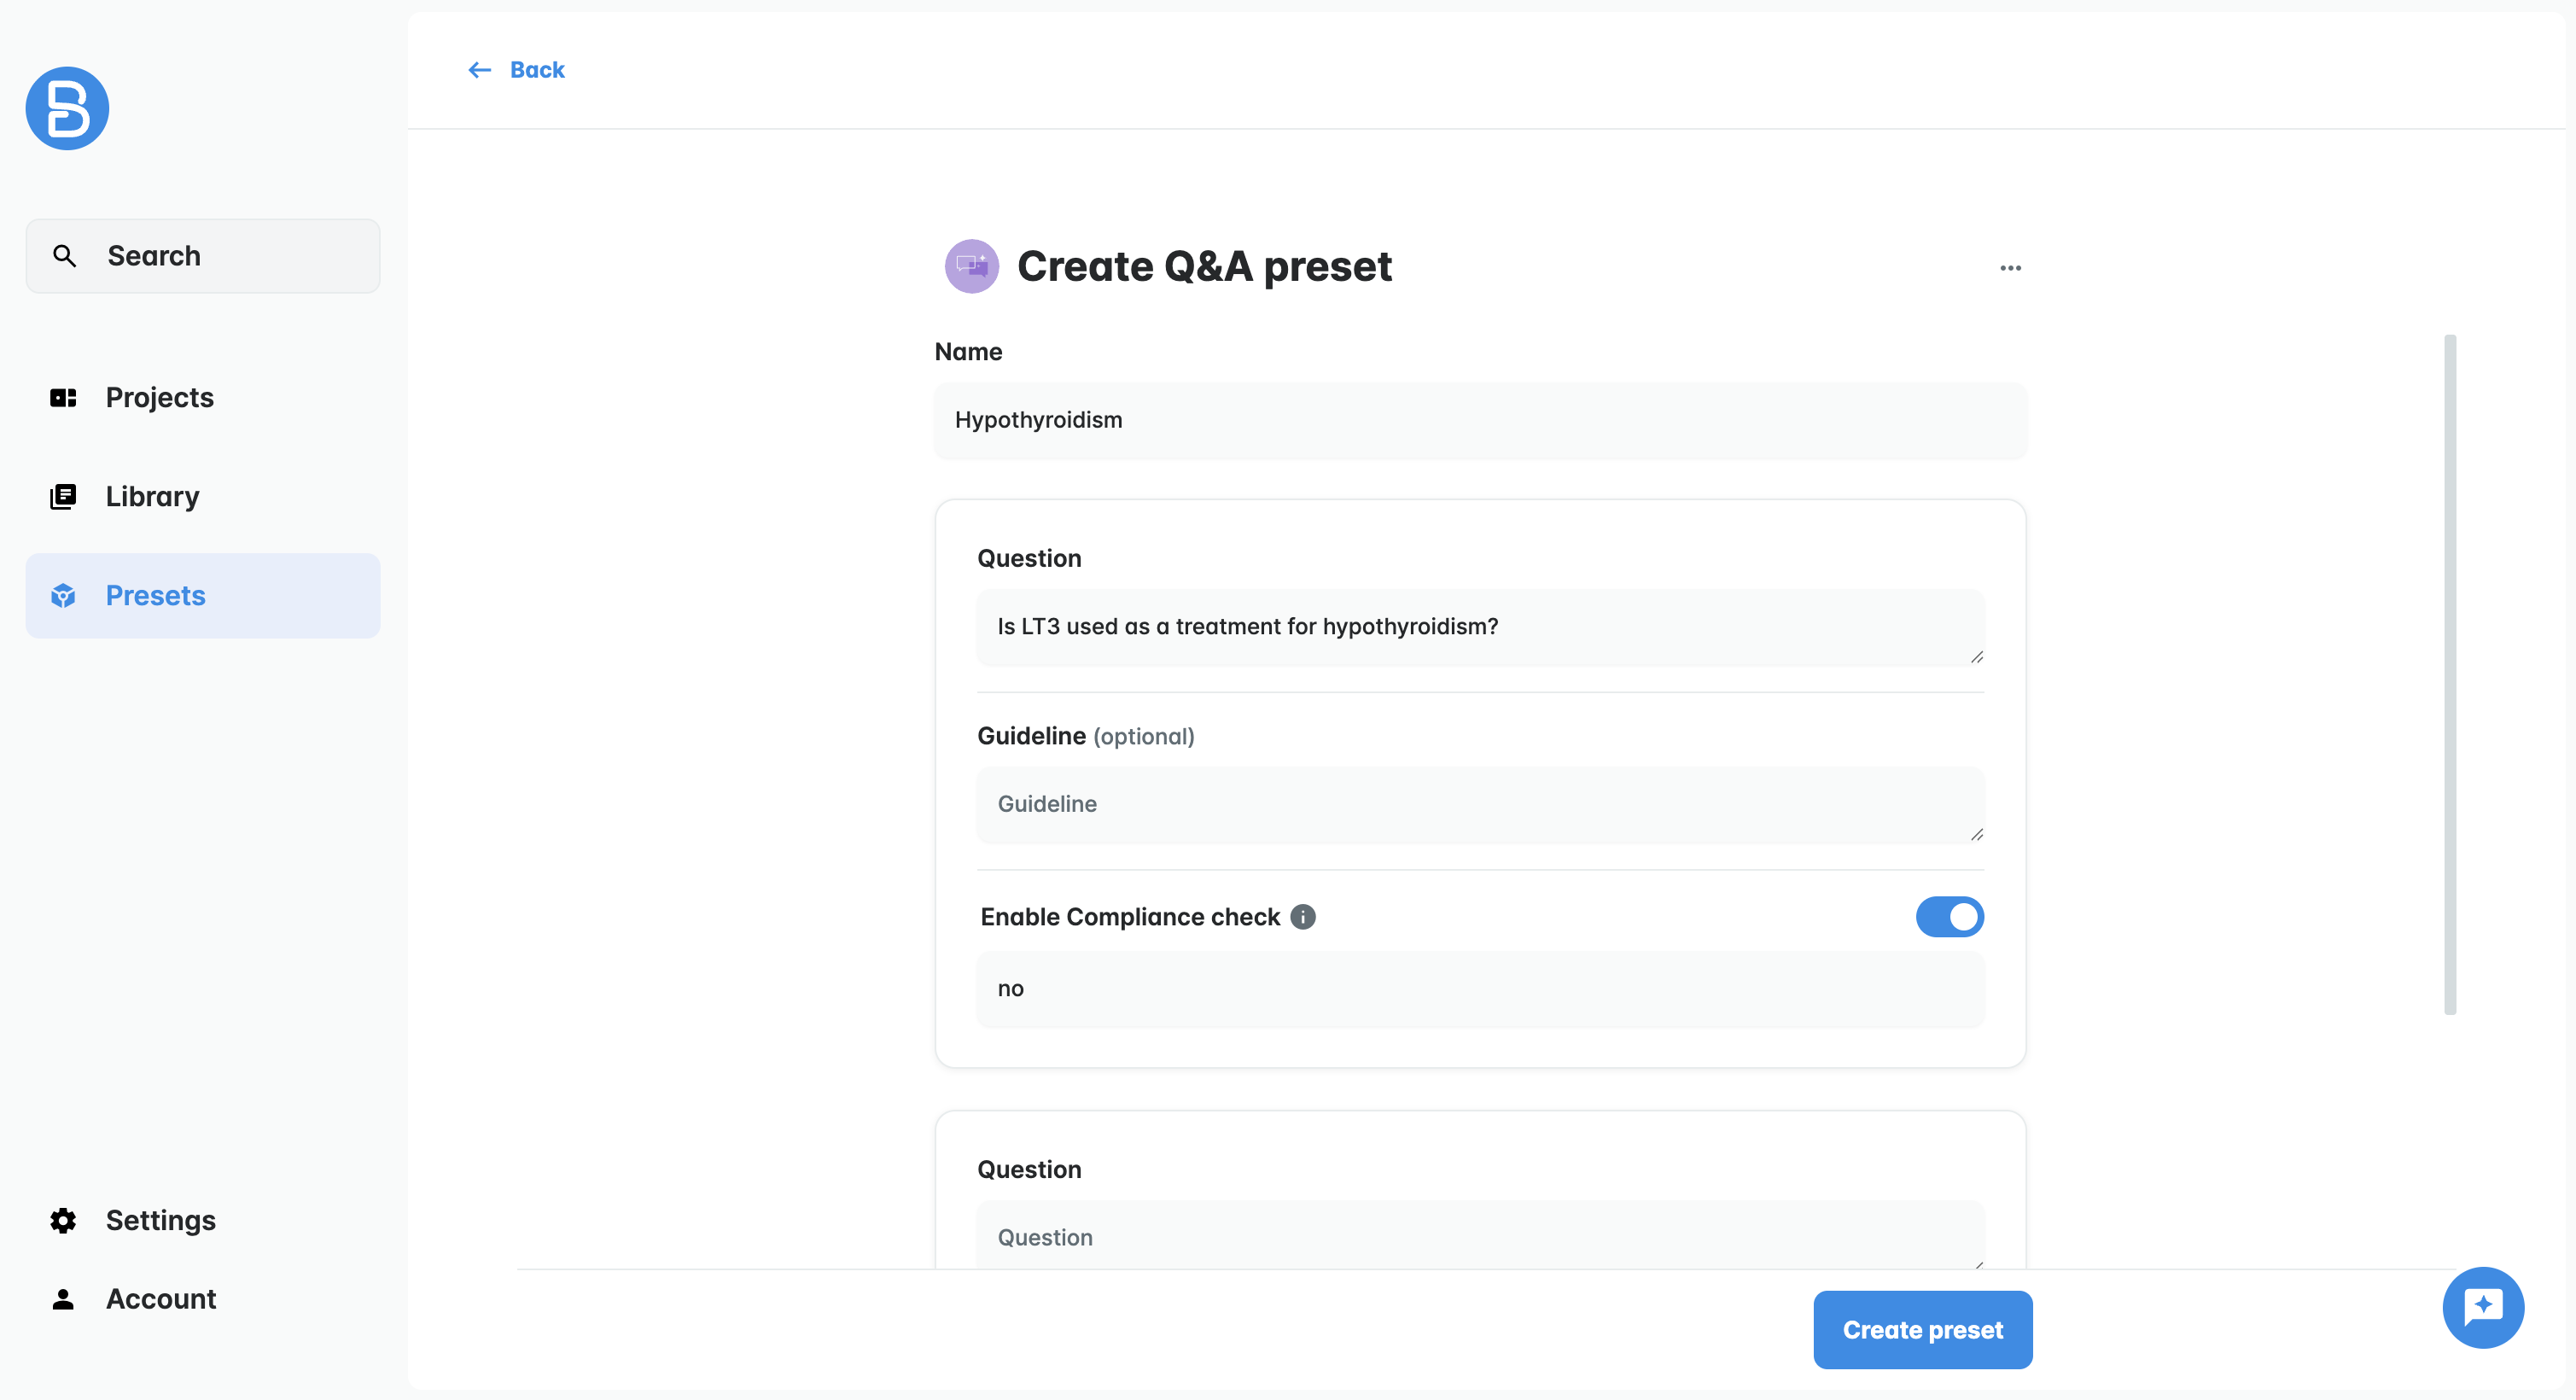Click the LT3 question text area
2576x1400 pixels.
point(1480,627)
